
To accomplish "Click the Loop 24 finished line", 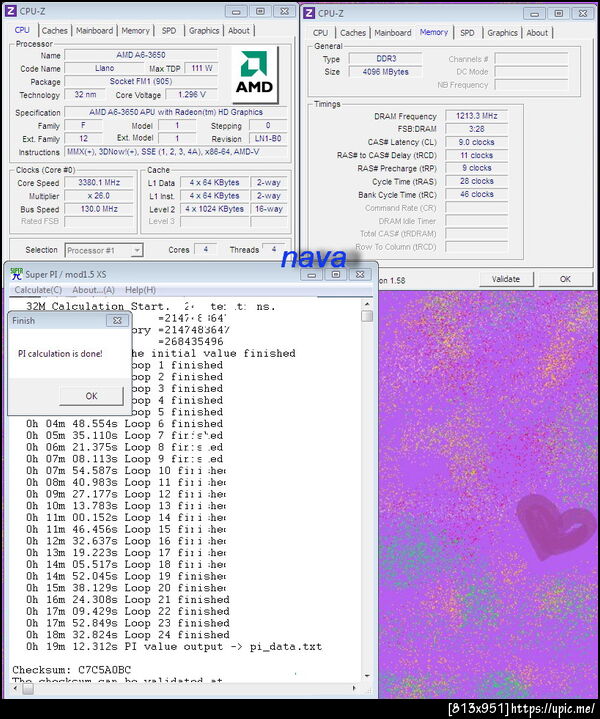I will [x=128, y=635].
